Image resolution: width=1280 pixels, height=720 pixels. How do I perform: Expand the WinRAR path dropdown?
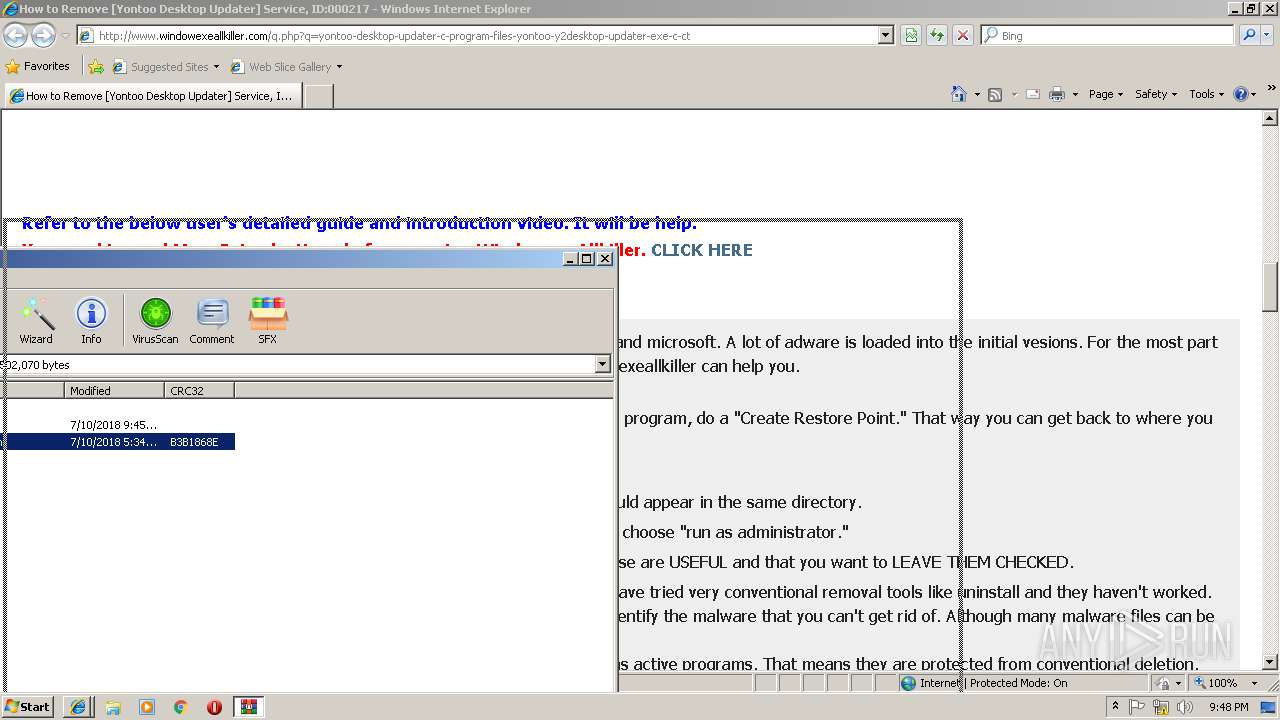602,365
